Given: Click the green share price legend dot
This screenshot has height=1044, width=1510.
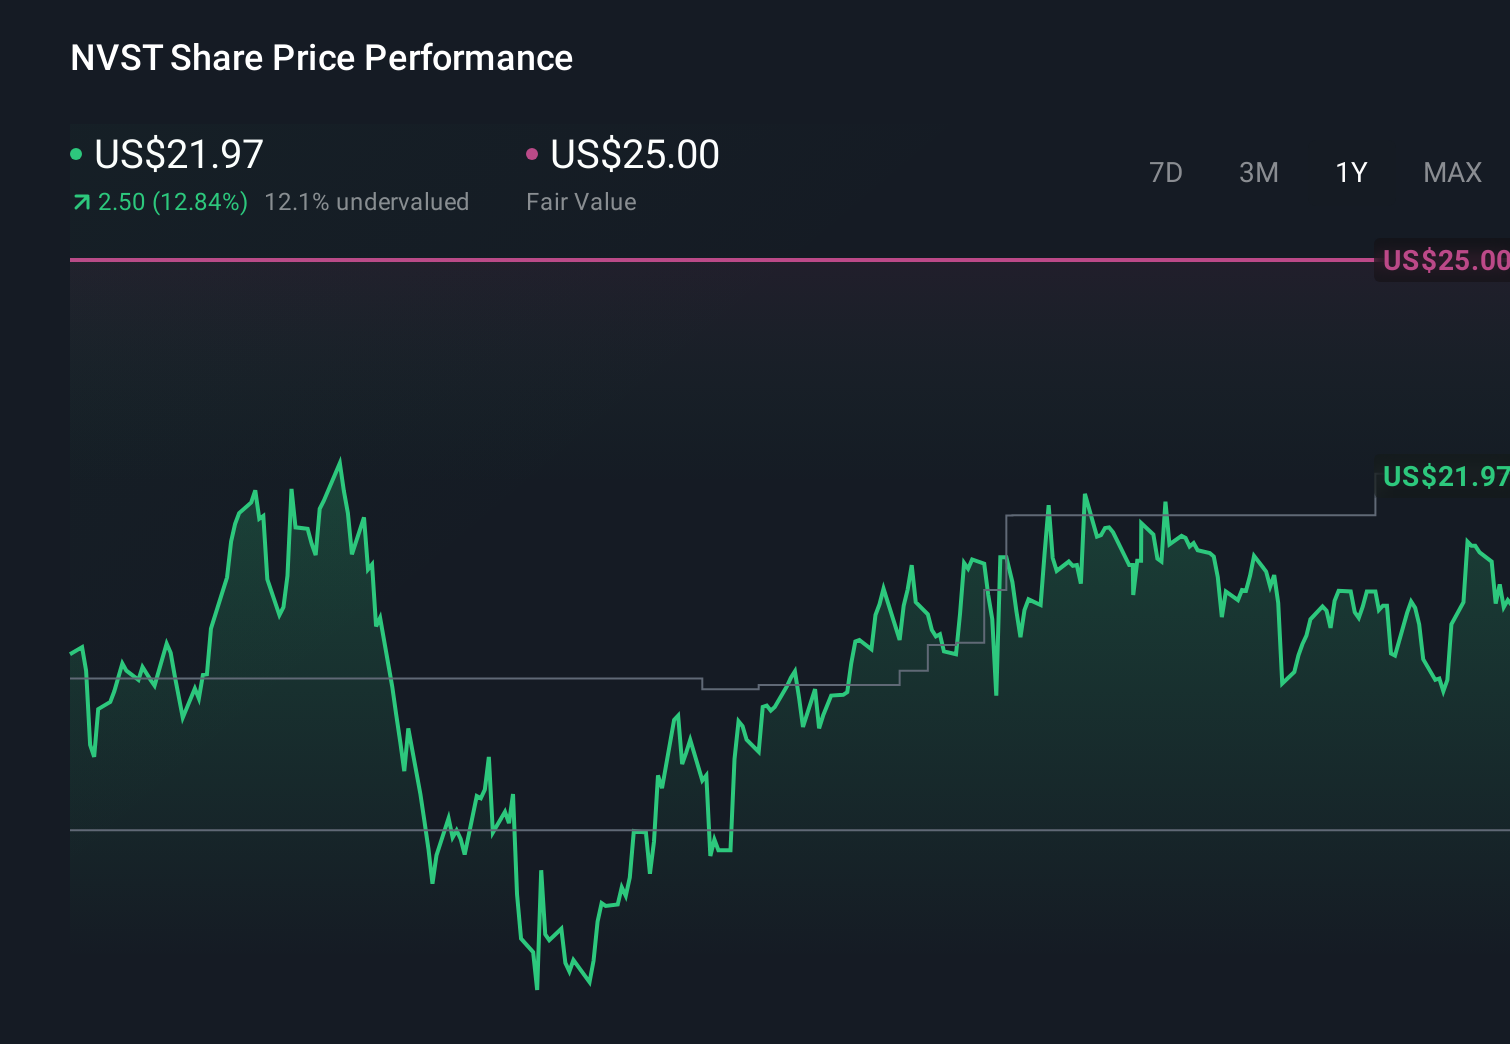Looking at the screenshot, I should pyautogui.click(x=76, y=153).
